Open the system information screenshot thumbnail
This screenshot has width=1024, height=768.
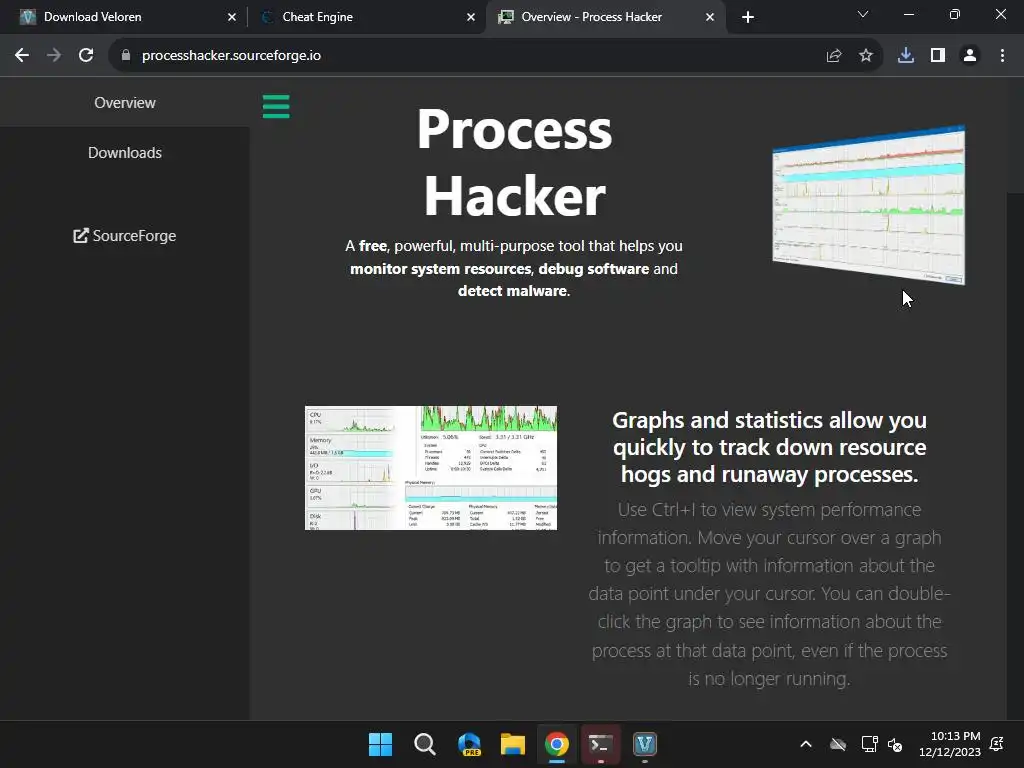(x=430, y=468)
